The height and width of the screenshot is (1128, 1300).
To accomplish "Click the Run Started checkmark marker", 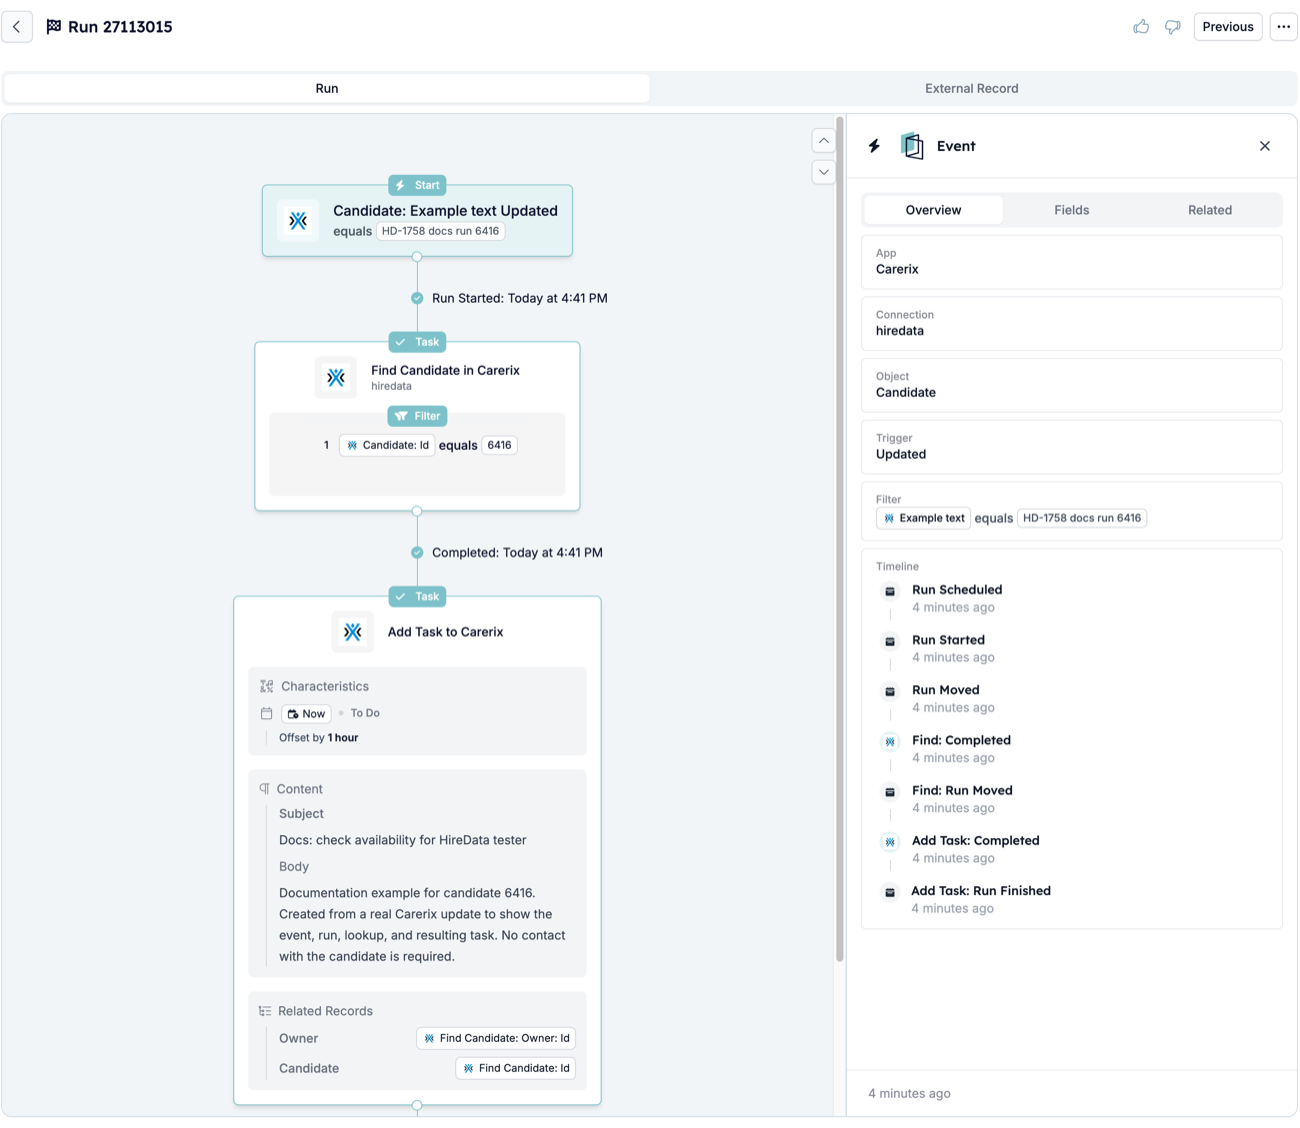I will [x=417, y=298].
